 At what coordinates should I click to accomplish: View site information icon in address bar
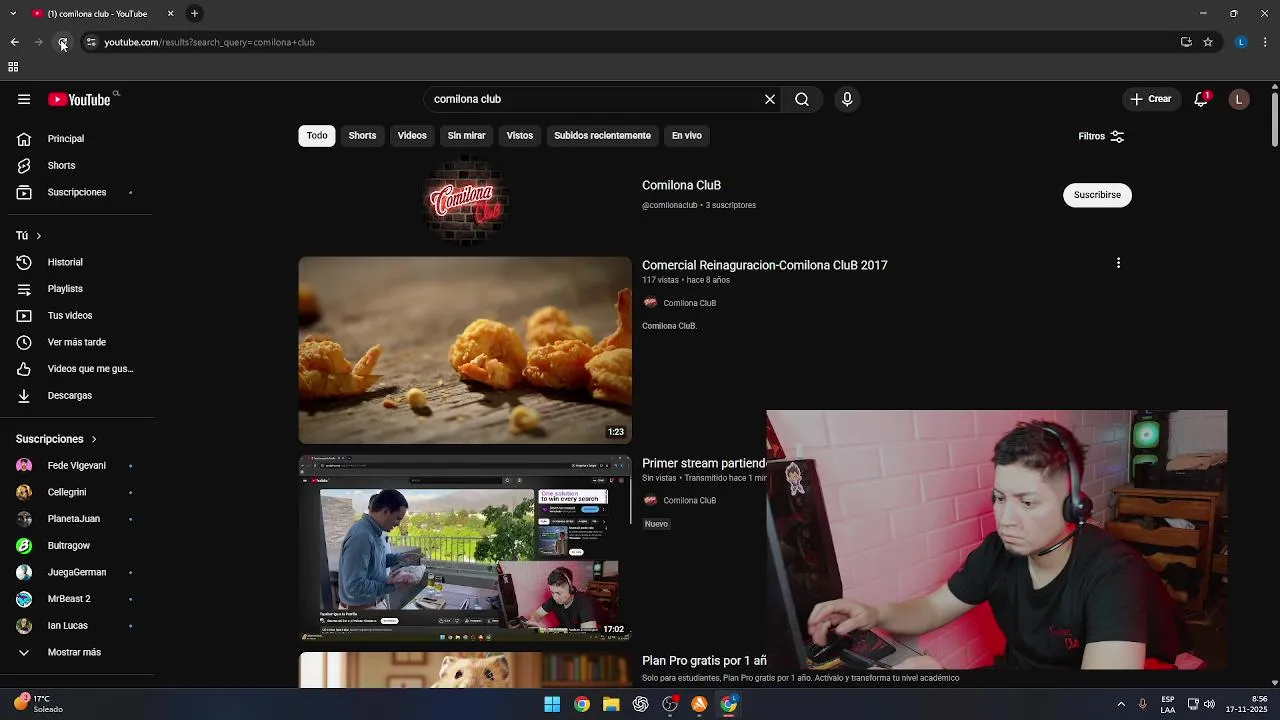91,42
